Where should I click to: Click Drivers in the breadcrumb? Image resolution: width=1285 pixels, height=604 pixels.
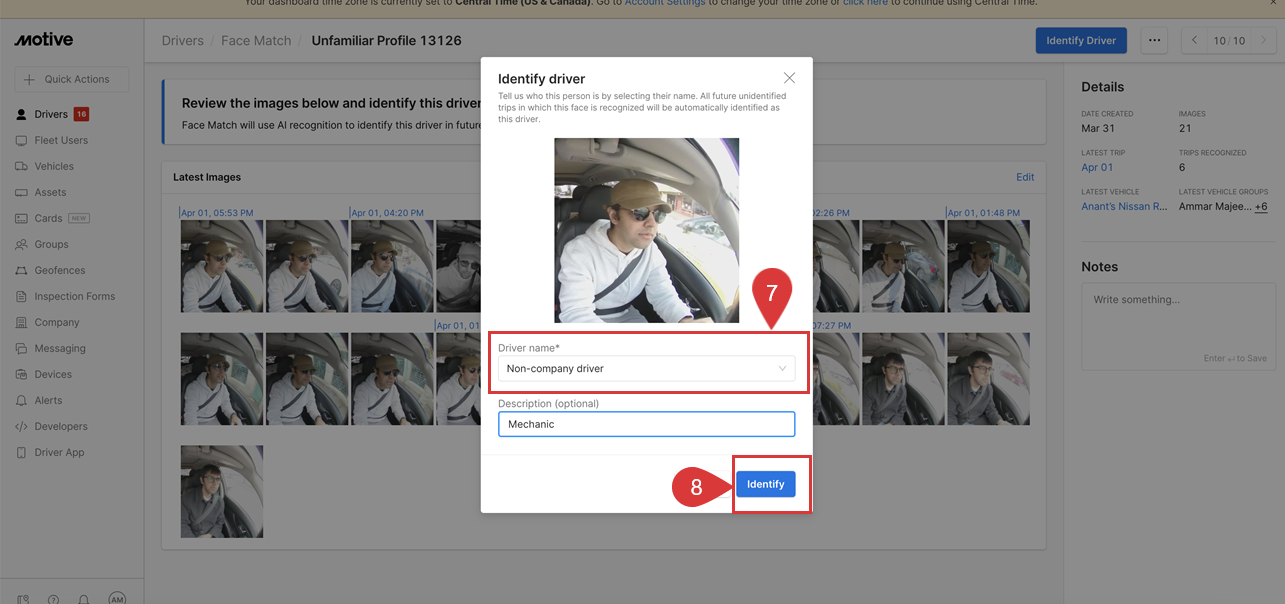pos(182,41)
